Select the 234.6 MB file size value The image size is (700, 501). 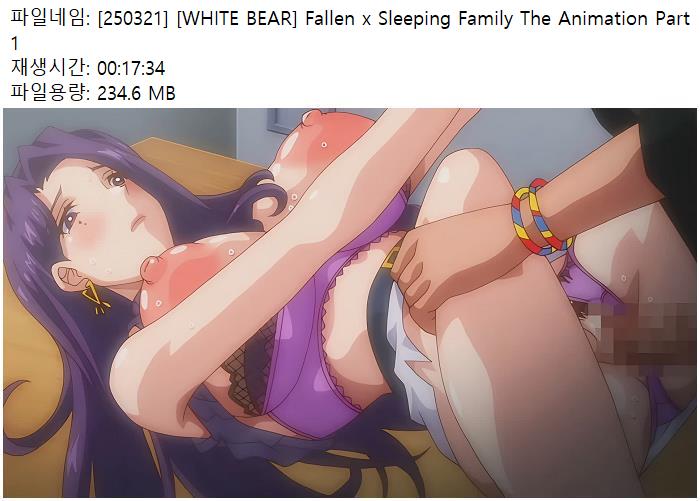(x=137, y=93)
